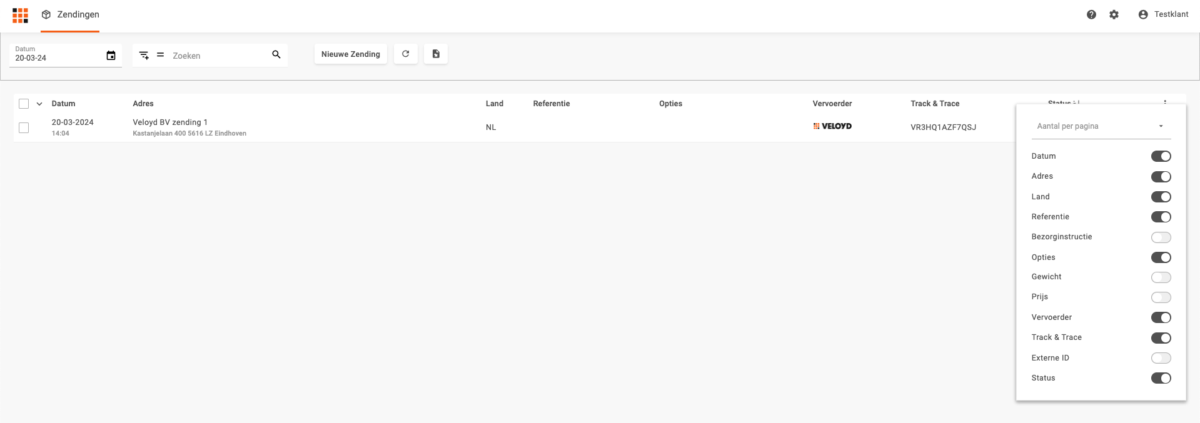Sort by the Vervoerder column header
Screen dimensions: 1200x423
(832, 104)
